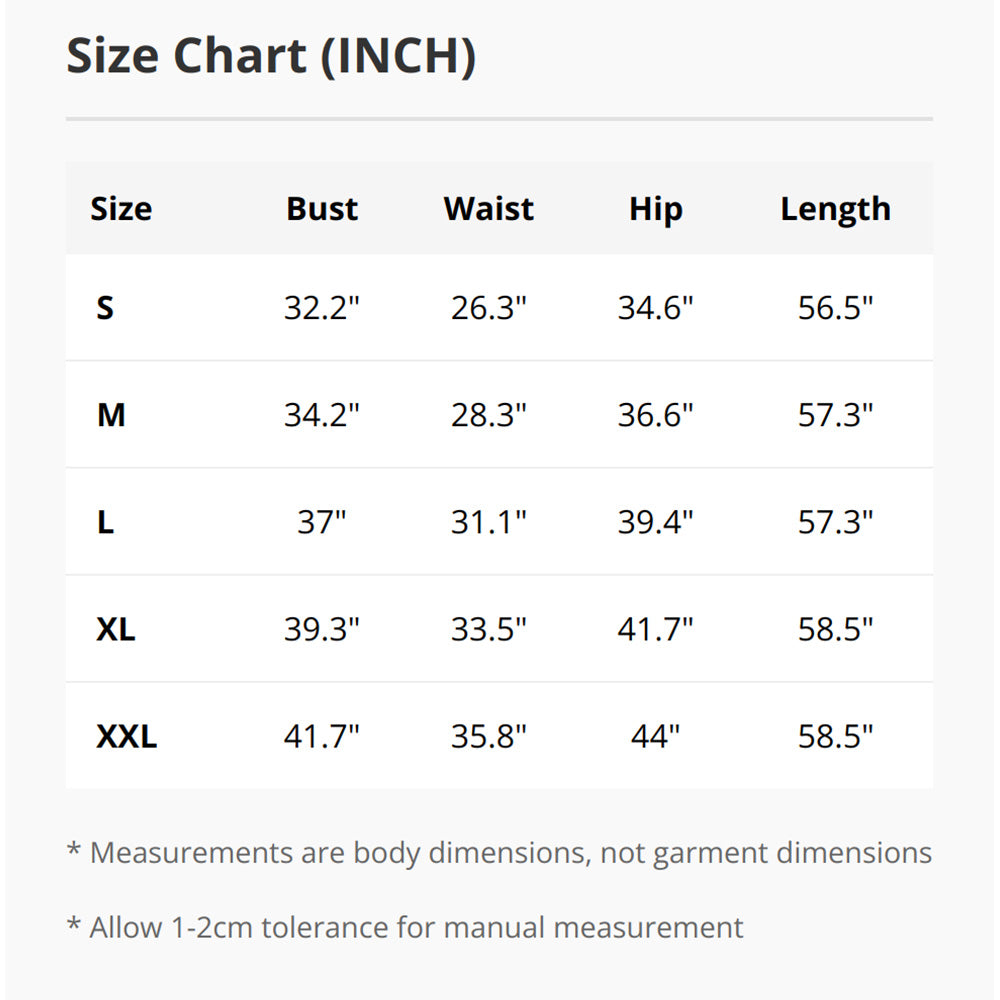This screenshot has width=1000, height=1000.
Task: Click the M size row label
Action: coord(111,415)
